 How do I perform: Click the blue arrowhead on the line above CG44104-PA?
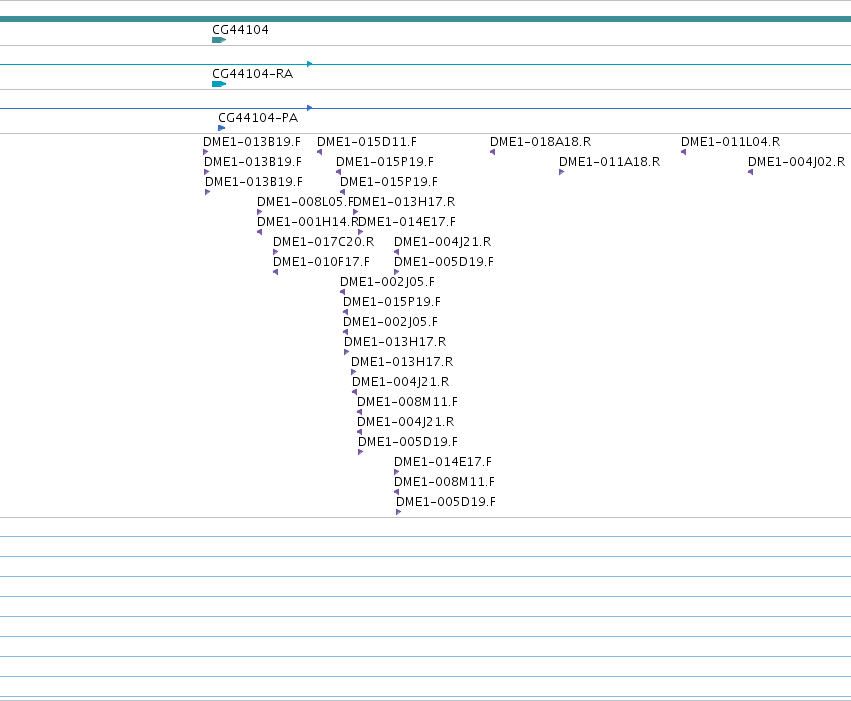click(309, 108)
